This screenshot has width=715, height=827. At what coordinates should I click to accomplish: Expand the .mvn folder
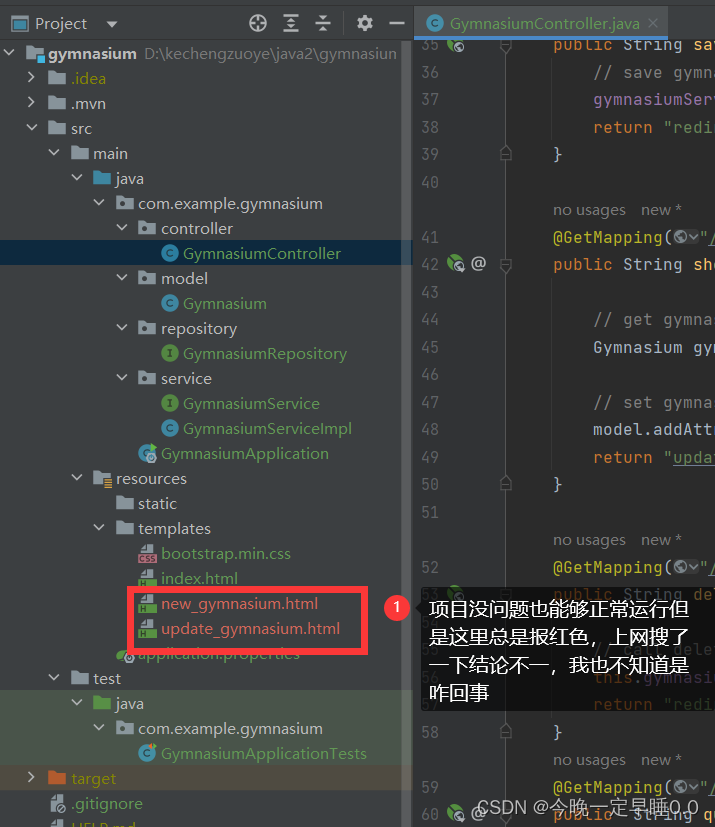31,102
